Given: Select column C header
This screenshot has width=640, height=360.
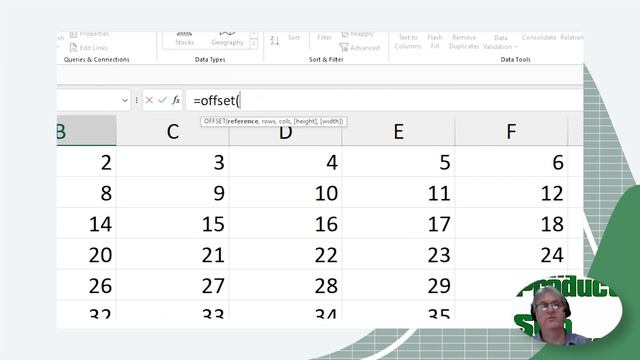Looking at the screenshot, I should pos(173,131).
